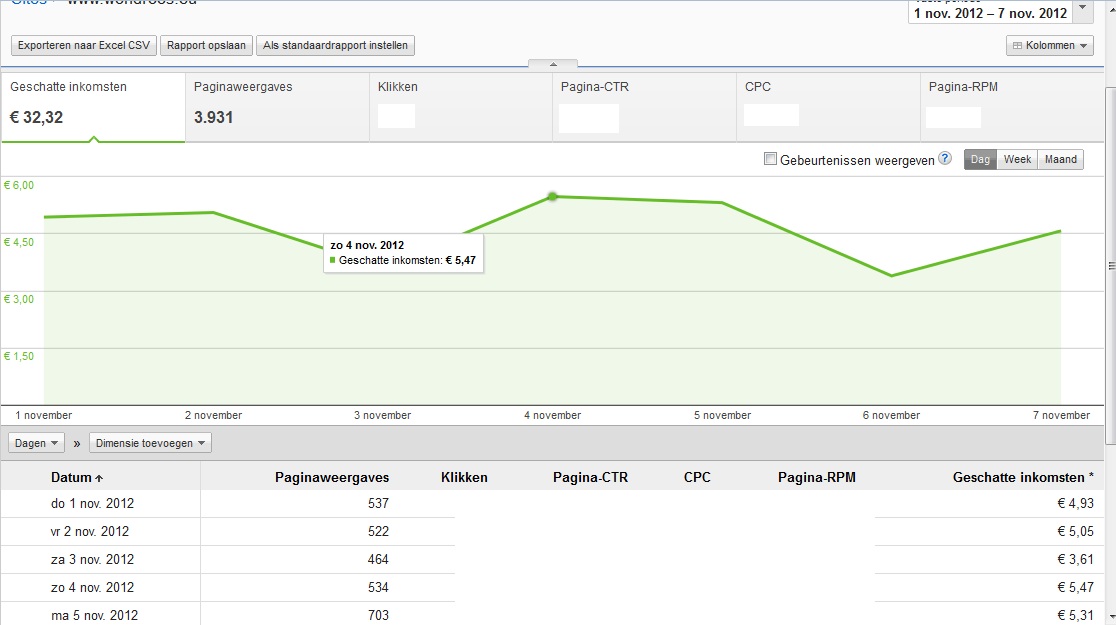Screen dimensions: 1116x625
Task: Click the 522 pageviews cell
Action: [378, 531]
